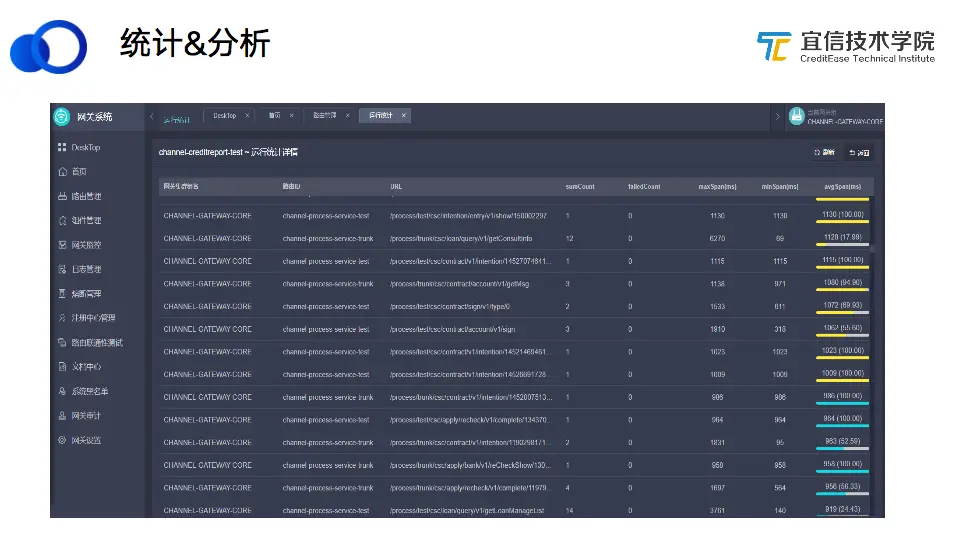Click the current gateway router avatar icon
960x540 pixels.
tap(796, 116)
